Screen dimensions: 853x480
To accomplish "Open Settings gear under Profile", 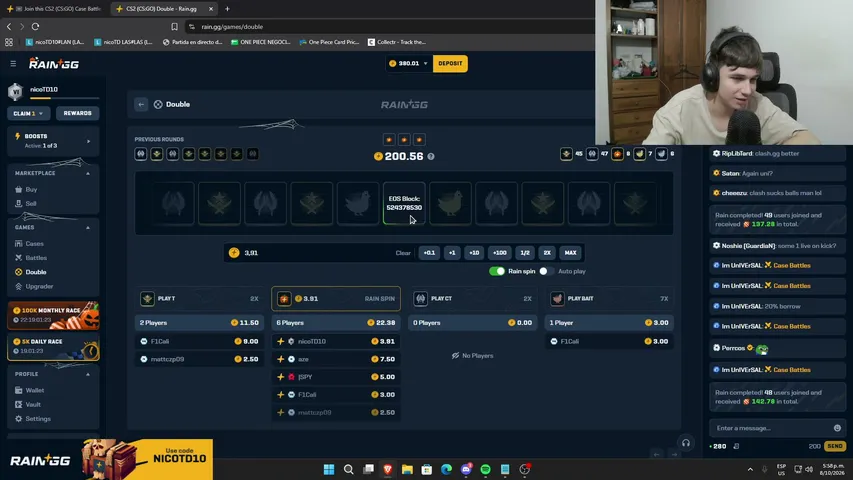I will 38,419.
